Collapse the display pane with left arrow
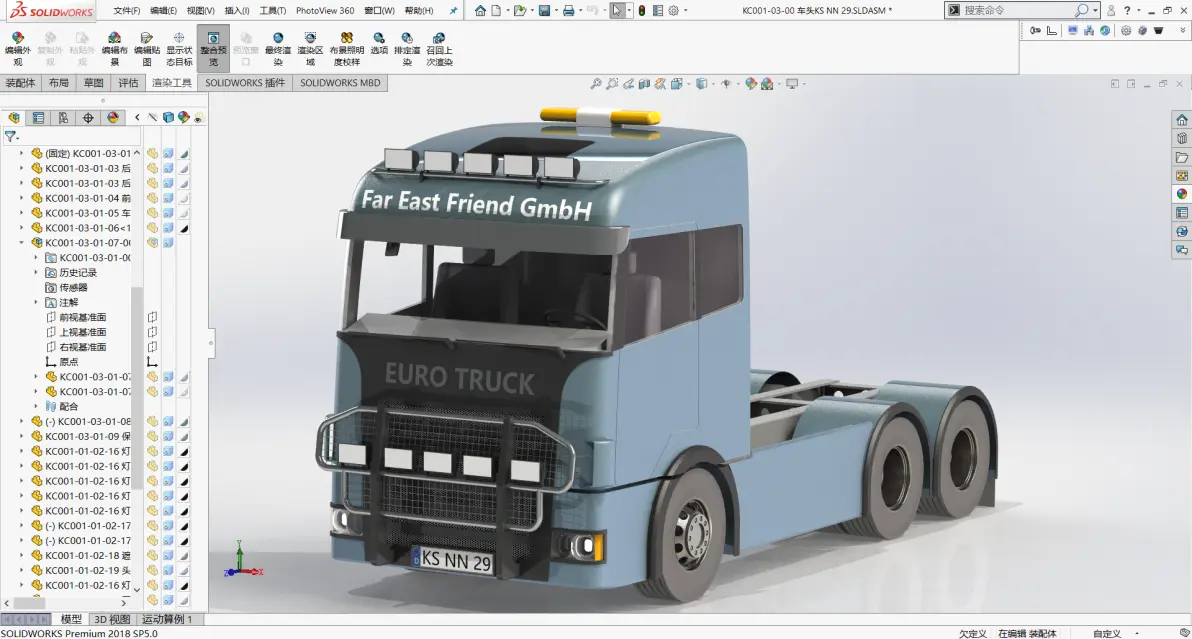This screenshot has height=639, width=1192. point(137,117)
